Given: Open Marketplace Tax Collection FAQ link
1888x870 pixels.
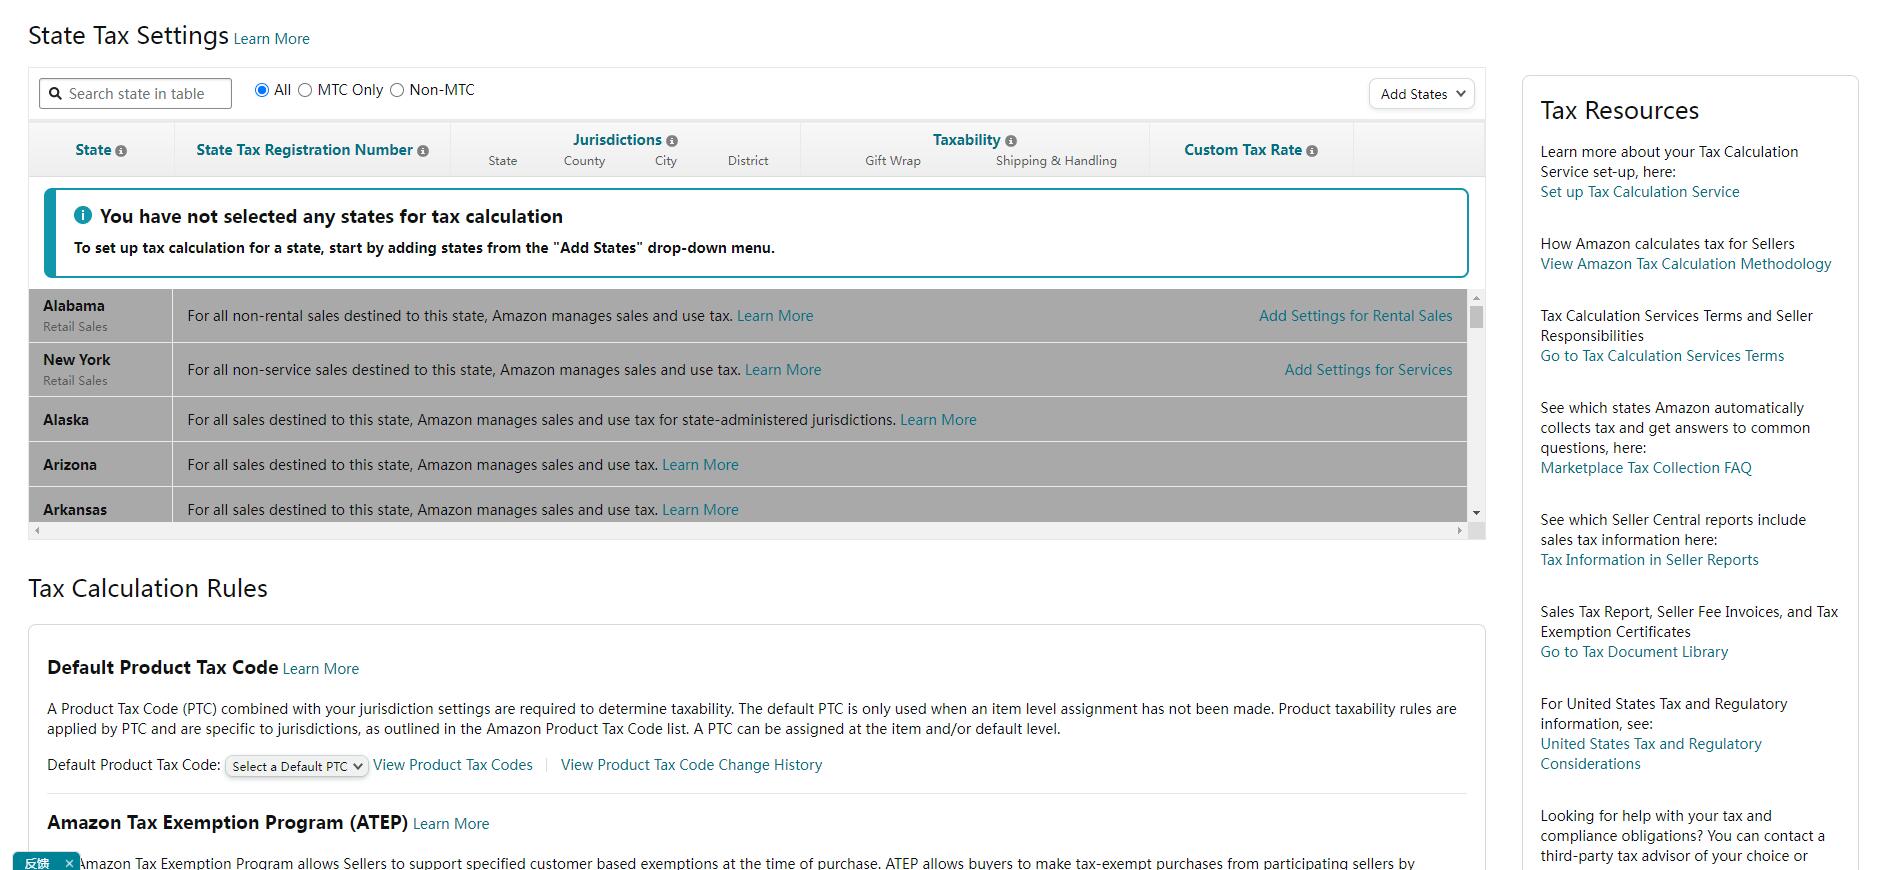Looking at the screenshot, I should pos(1645,468).
